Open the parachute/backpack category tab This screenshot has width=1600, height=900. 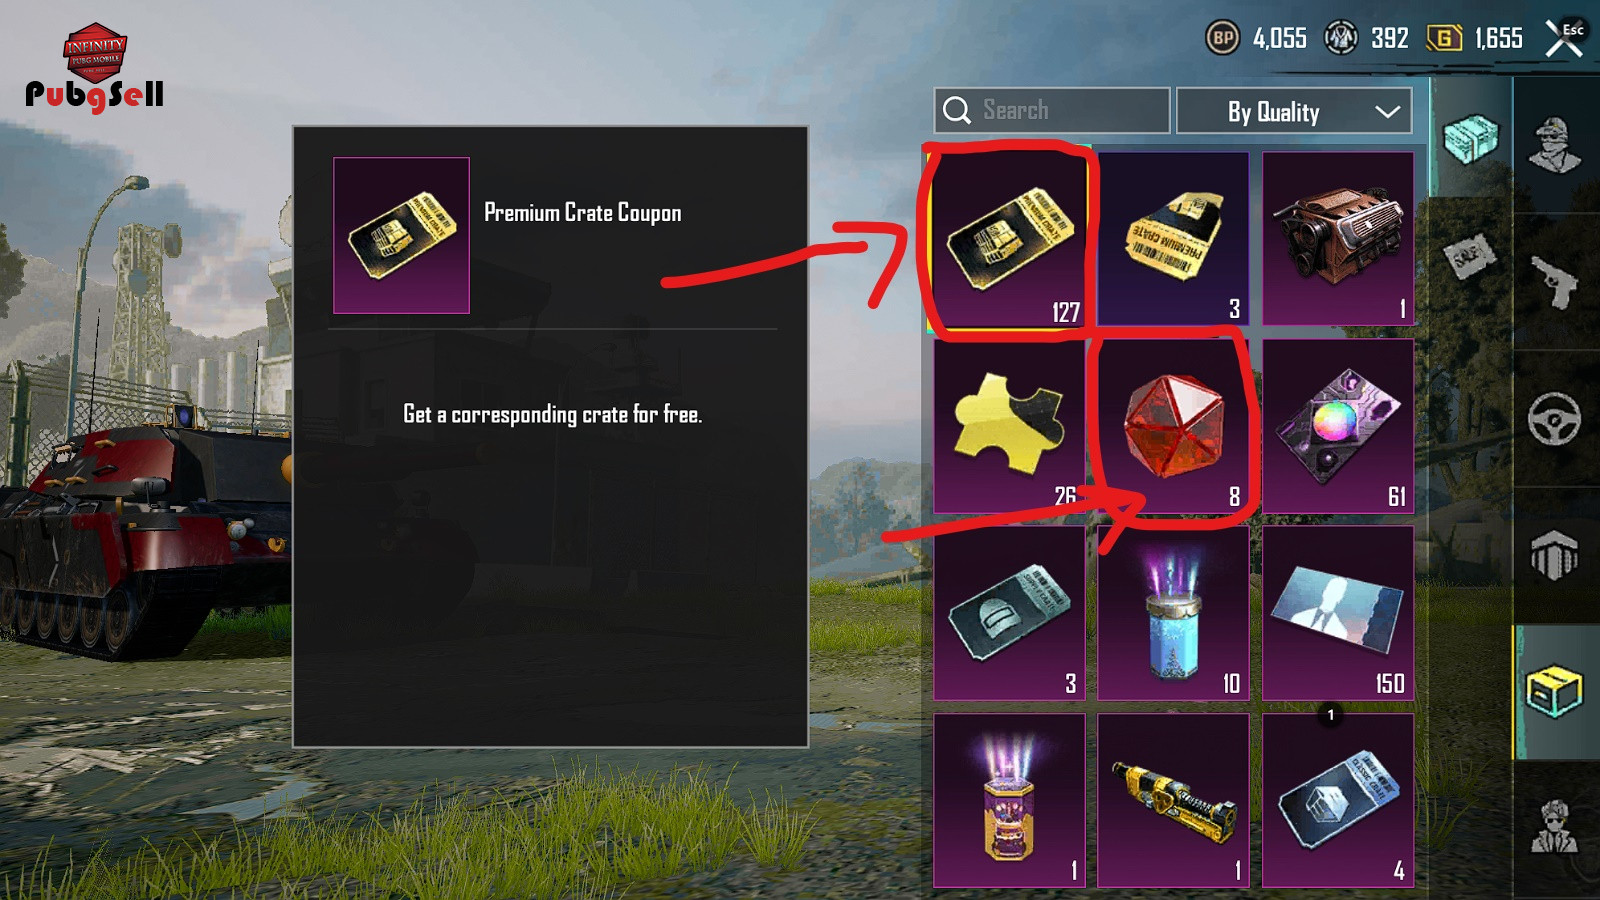(1556, 555)
